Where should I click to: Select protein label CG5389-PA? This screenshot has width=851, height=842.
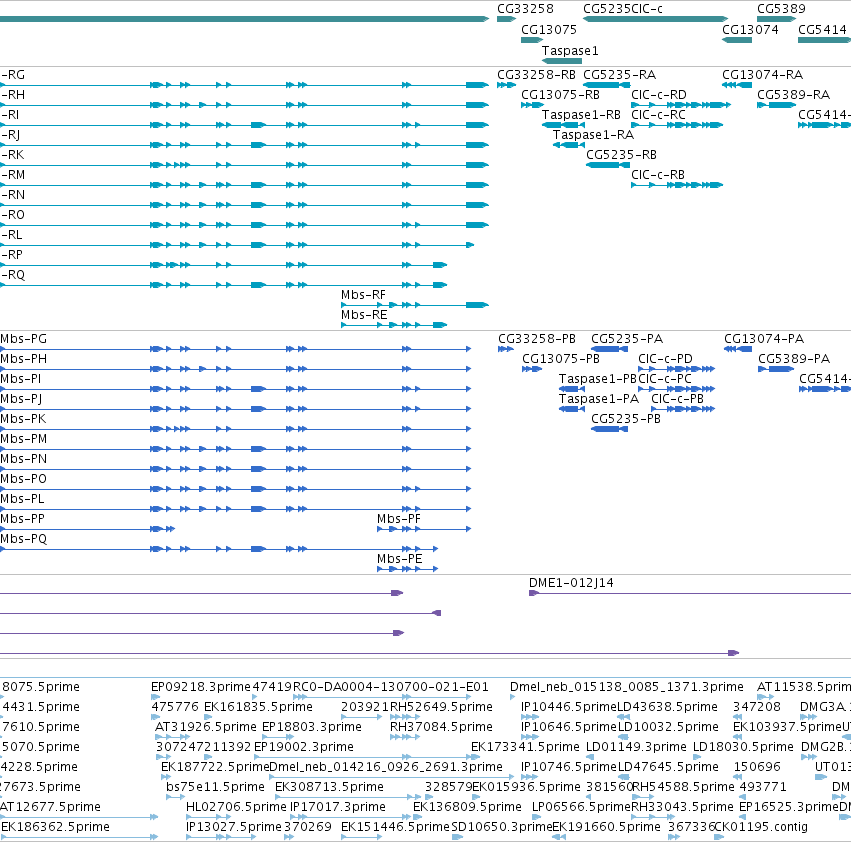[x=794, y=359]
